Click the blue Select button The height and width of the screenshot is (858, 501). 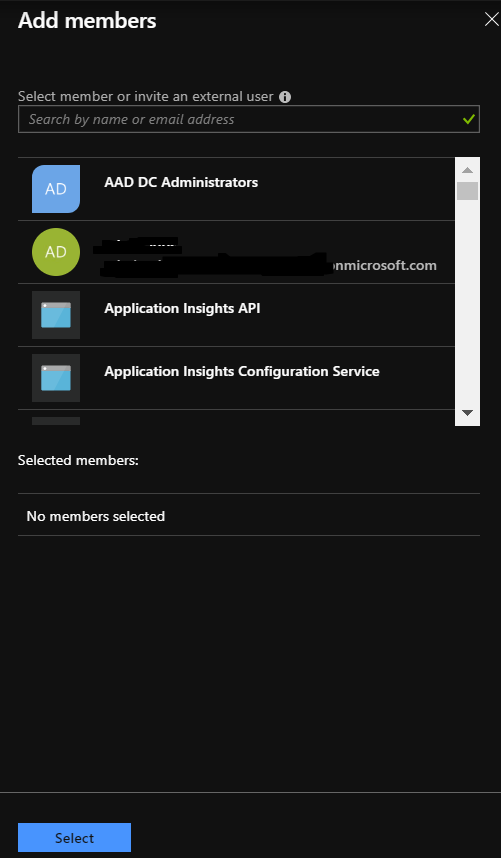pos(74,837)
